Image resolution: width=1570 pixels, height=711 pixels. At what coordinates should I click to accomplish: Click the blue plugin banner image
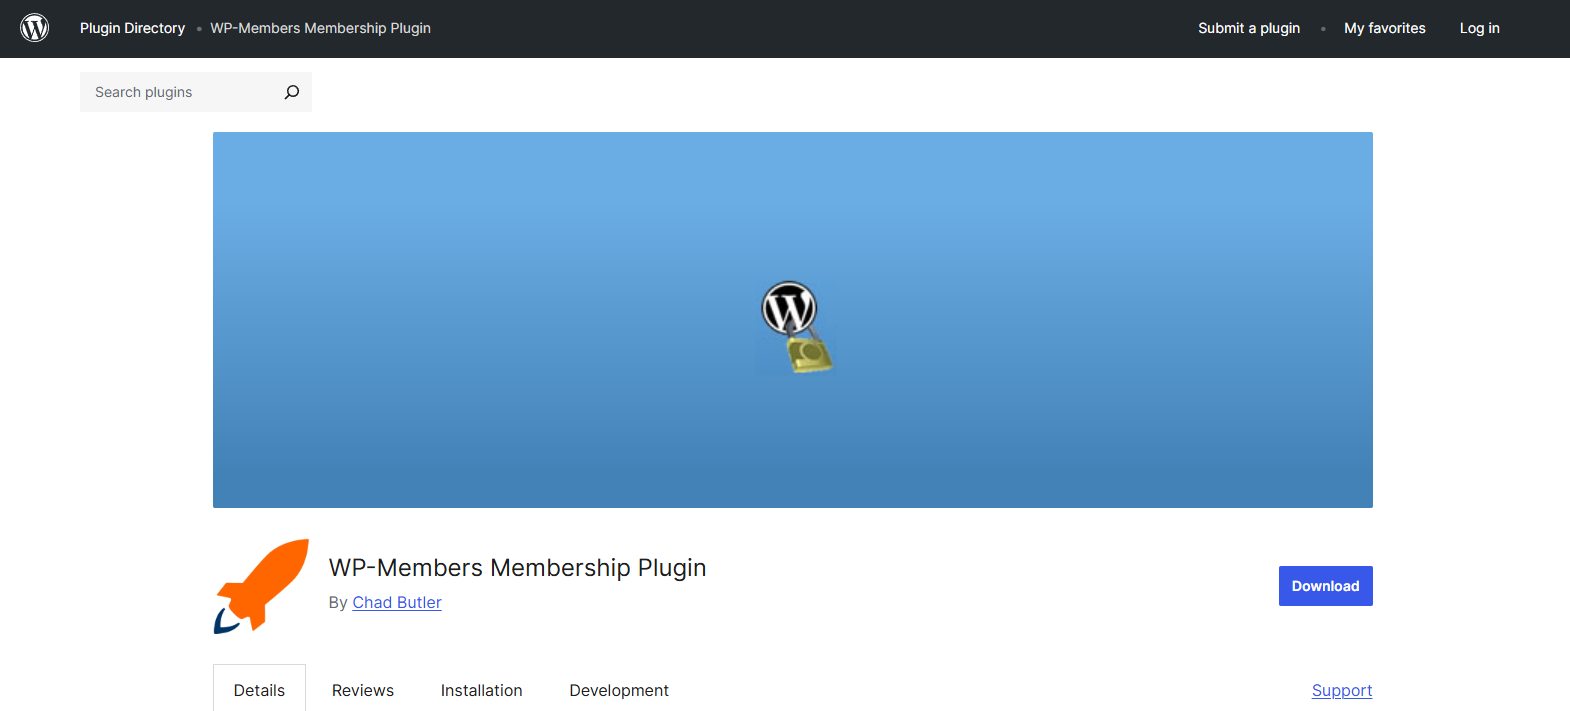pyautogui.click(x=793, y=320)
